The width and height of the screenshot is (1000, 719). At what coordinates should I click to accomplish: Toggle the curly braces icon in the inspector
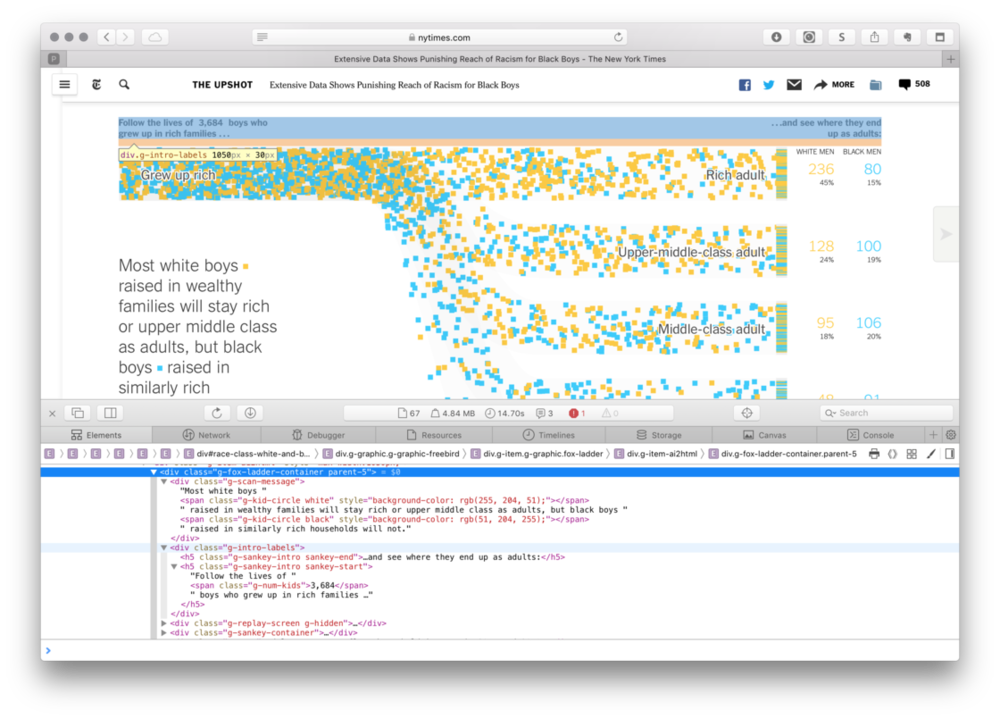892,454
